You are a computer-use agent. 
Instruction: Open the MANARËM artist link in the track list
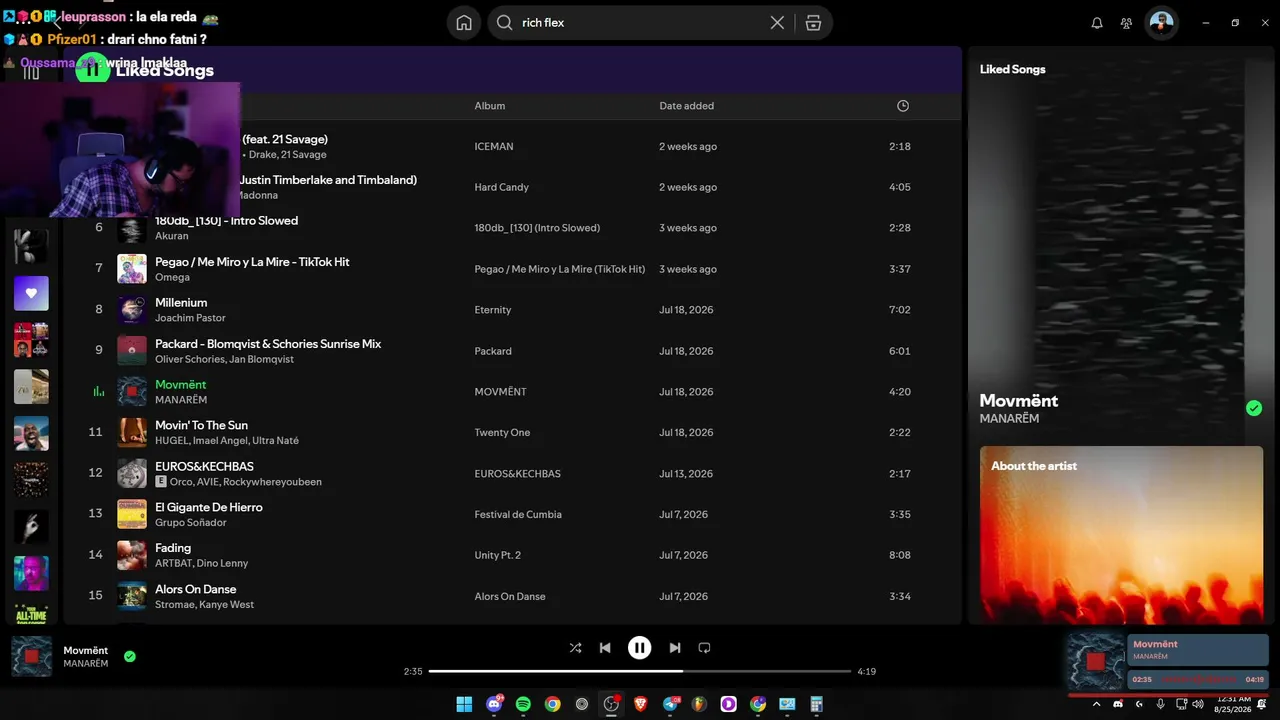[x=181, y=400]
